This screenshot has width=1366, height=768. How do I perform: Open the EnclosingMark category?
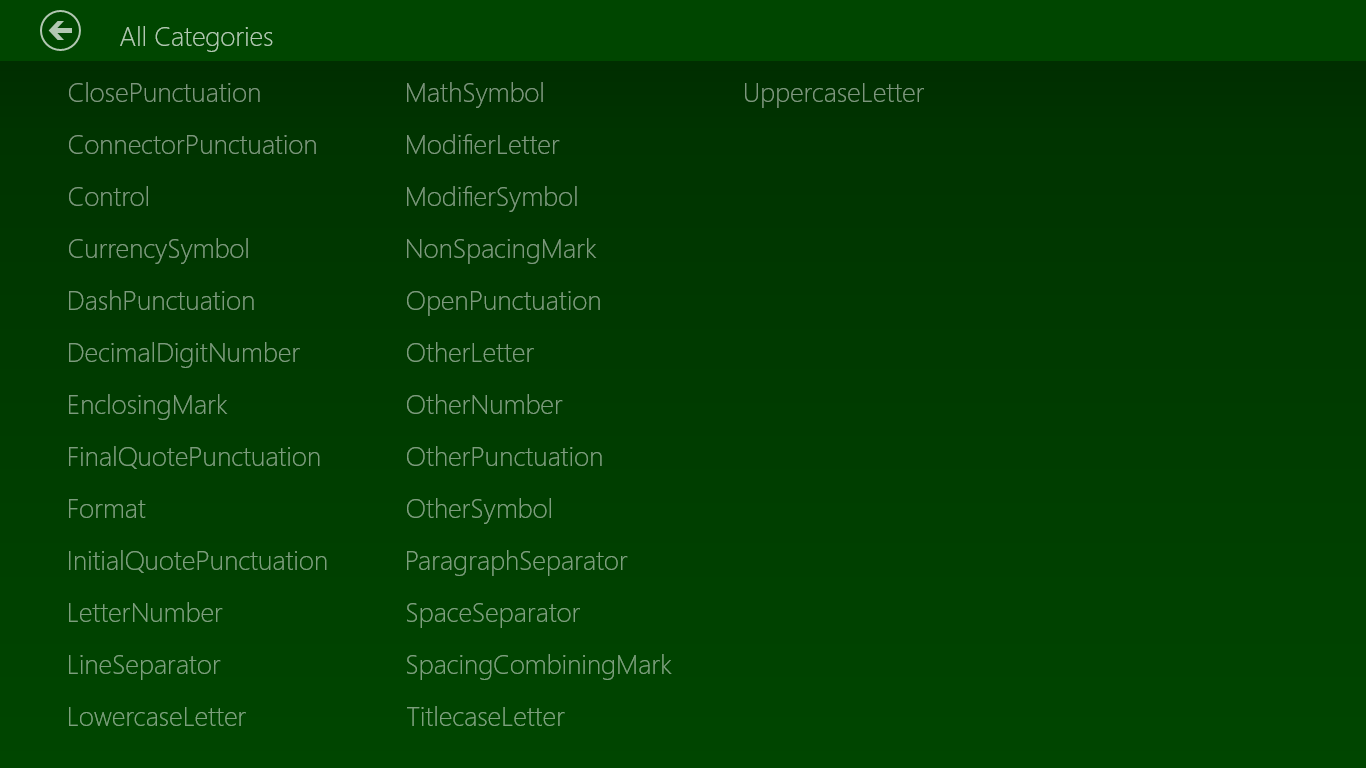(x=147, y=405)
